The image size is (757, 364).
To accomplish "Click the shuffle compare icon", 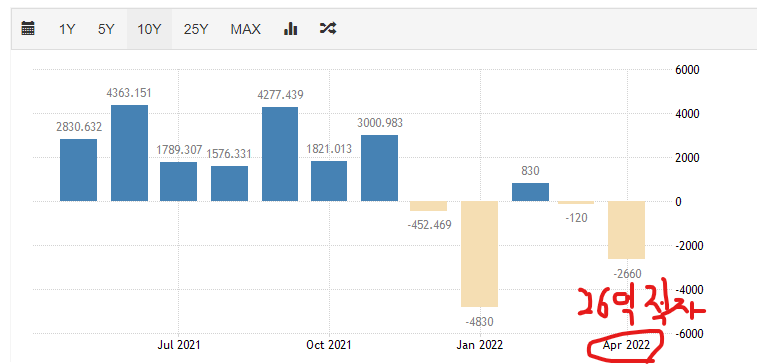I will tap(328, 29).
